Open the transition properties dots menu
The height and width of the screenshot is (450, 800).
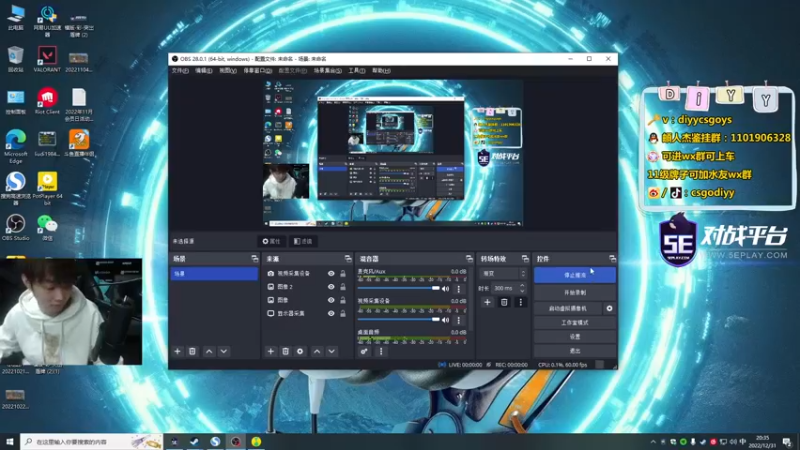(520, 302)
